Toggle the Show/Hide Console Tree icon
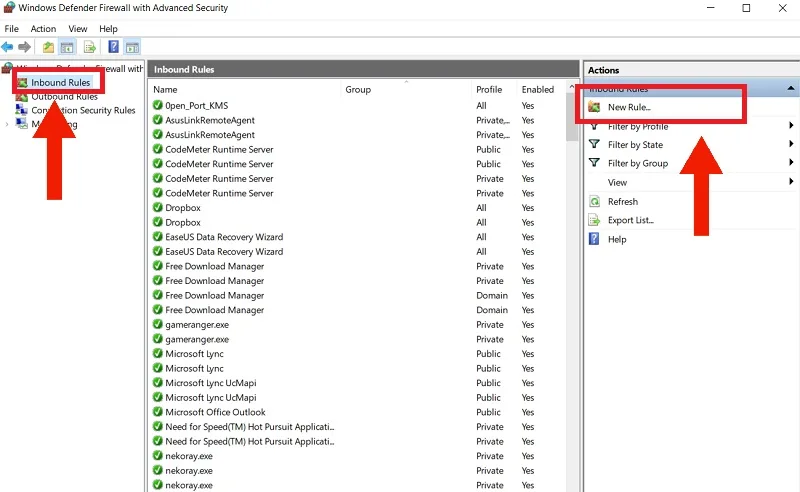 click(67, 47)
